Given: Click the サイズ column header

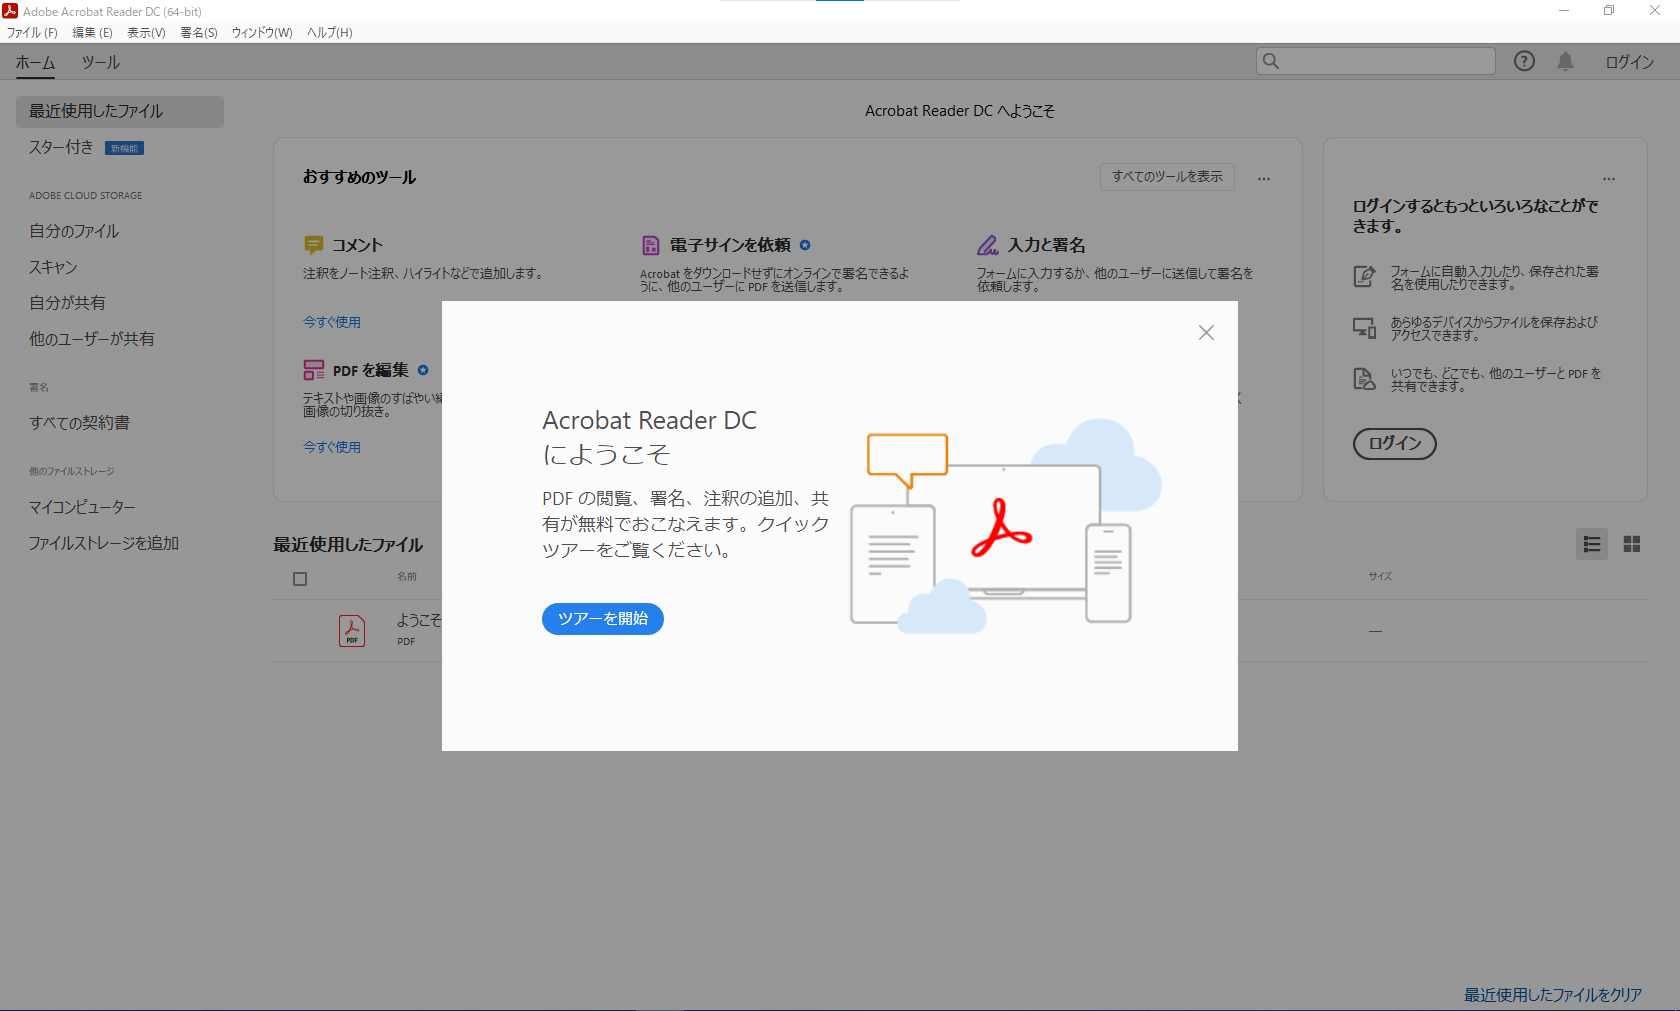Looking at the screenshot, I should (1380, 576).
